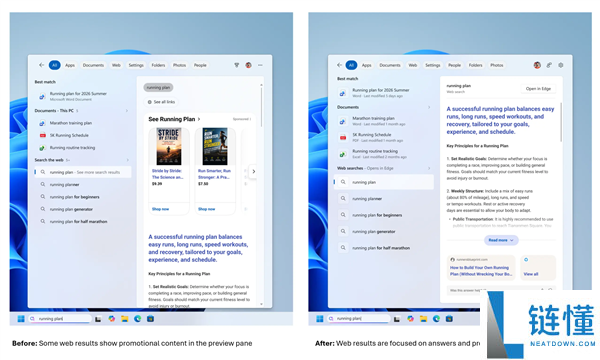Open Excel file 'Running routine tracking' in Before panel
Viewport: 600px width, 360px height.
tap(82, 148)
